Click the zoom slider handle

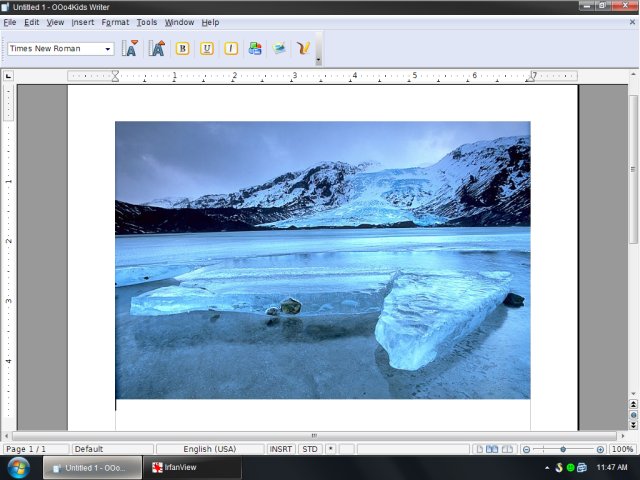tap(563, 450)
